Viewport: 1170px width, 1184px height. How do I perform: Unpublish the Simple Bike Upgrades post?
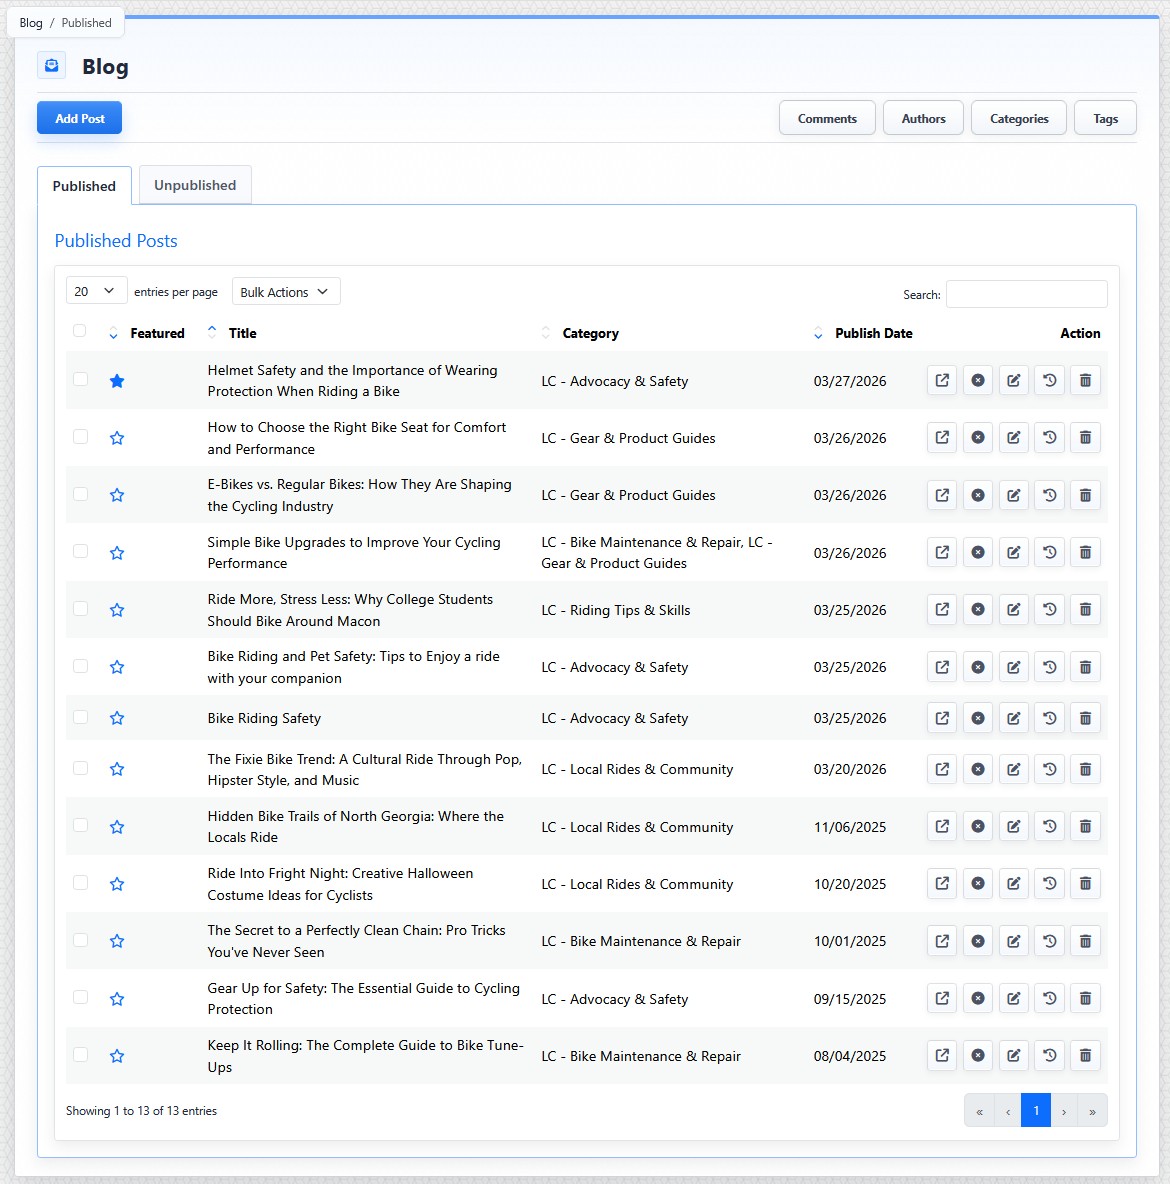pyautogui.click(x=977, y=553)
